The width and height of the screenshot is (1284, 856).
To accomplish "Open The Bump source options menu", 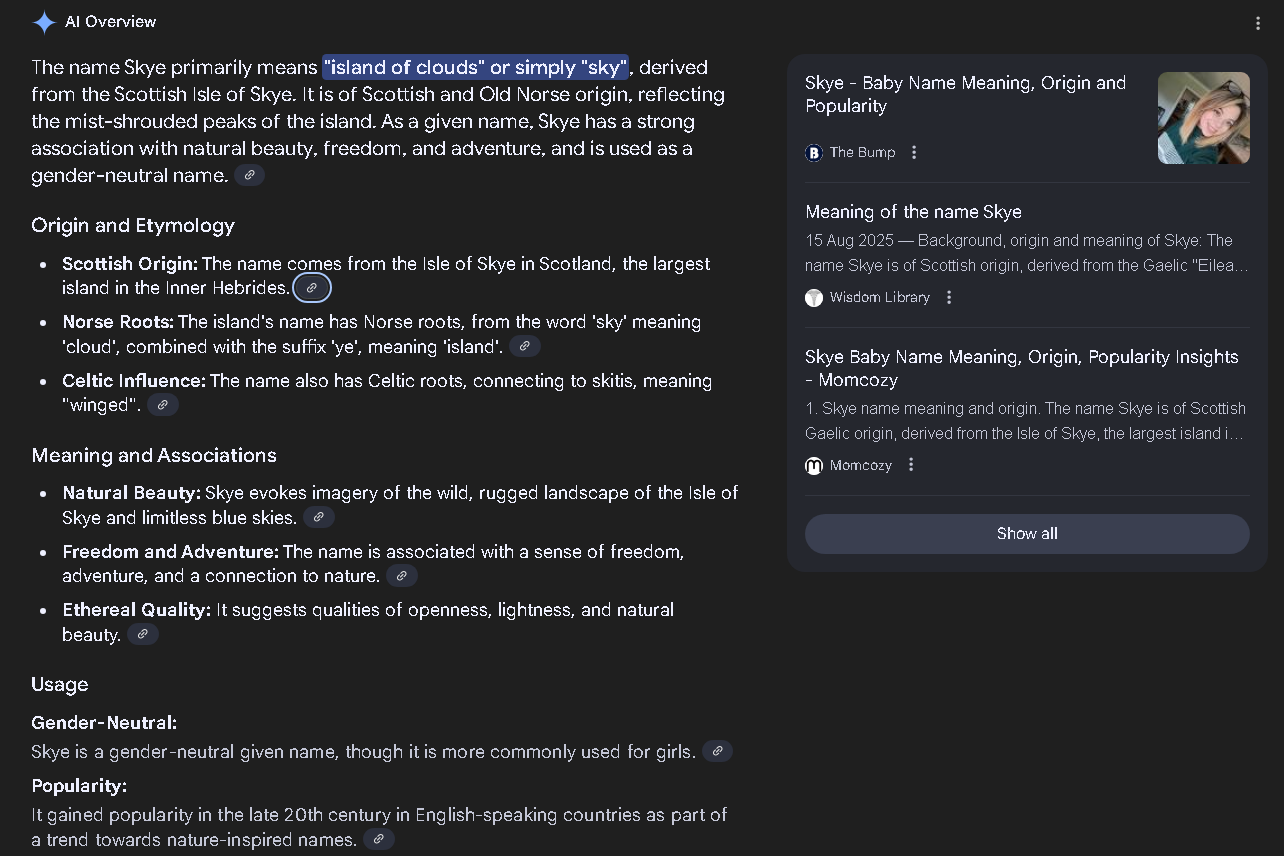I will tap(914, 153).
